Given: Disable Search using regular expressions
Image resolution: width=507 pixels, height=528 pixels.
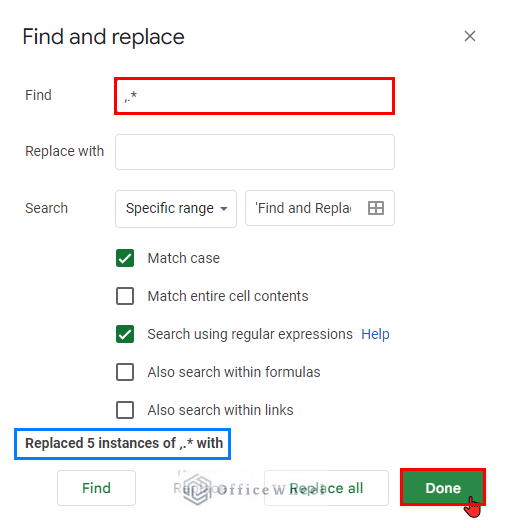Looking at the screenshot, I should tap(125, 334).
